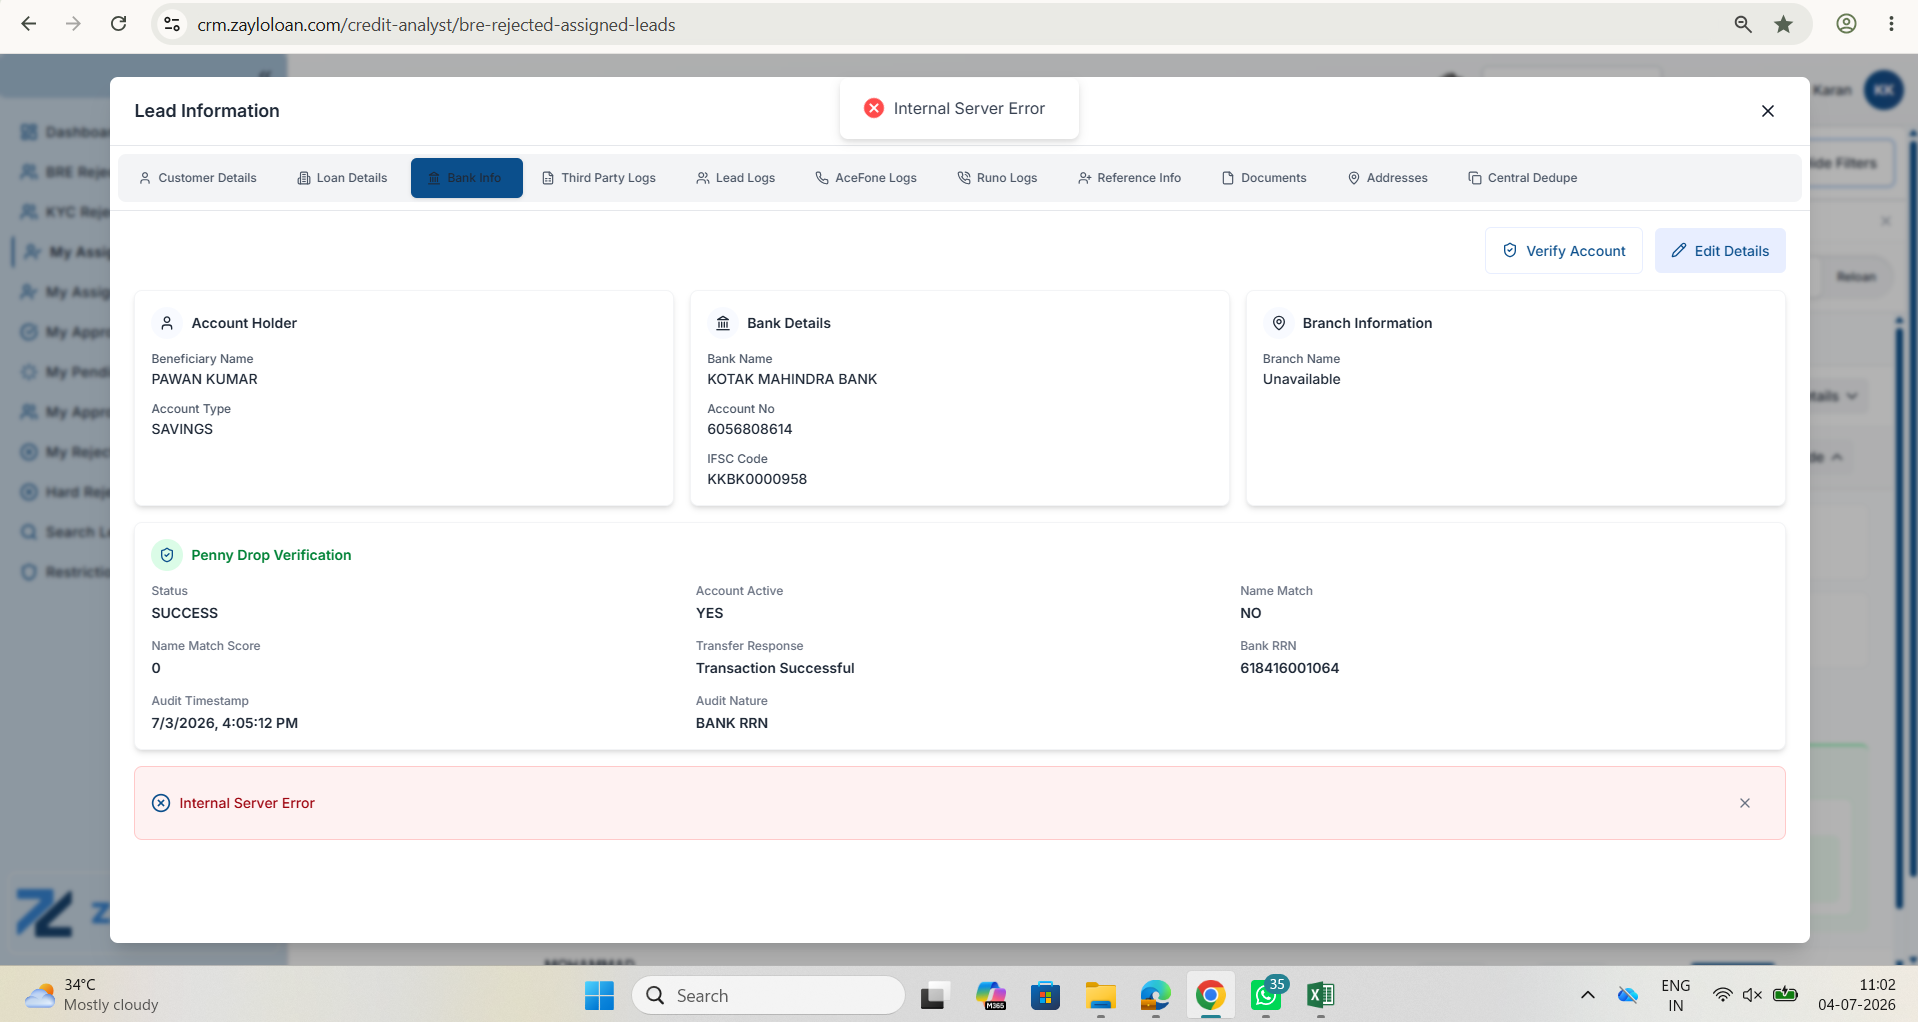Bookmark this page with the star icon

1784,24
